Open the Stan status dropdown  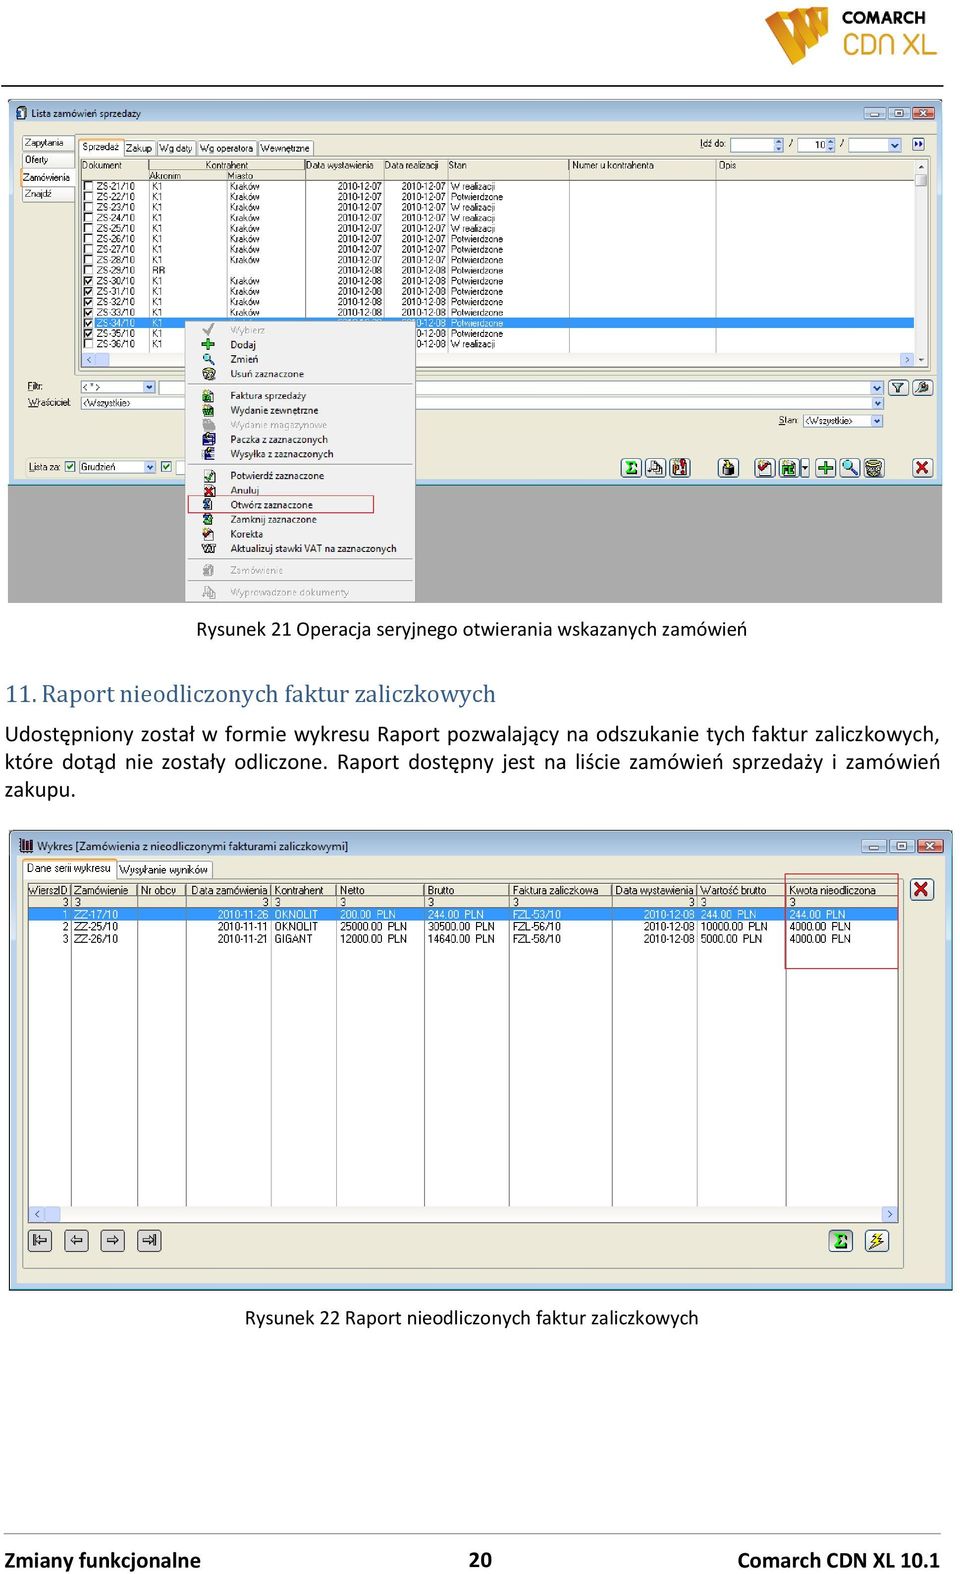point(877,421)
